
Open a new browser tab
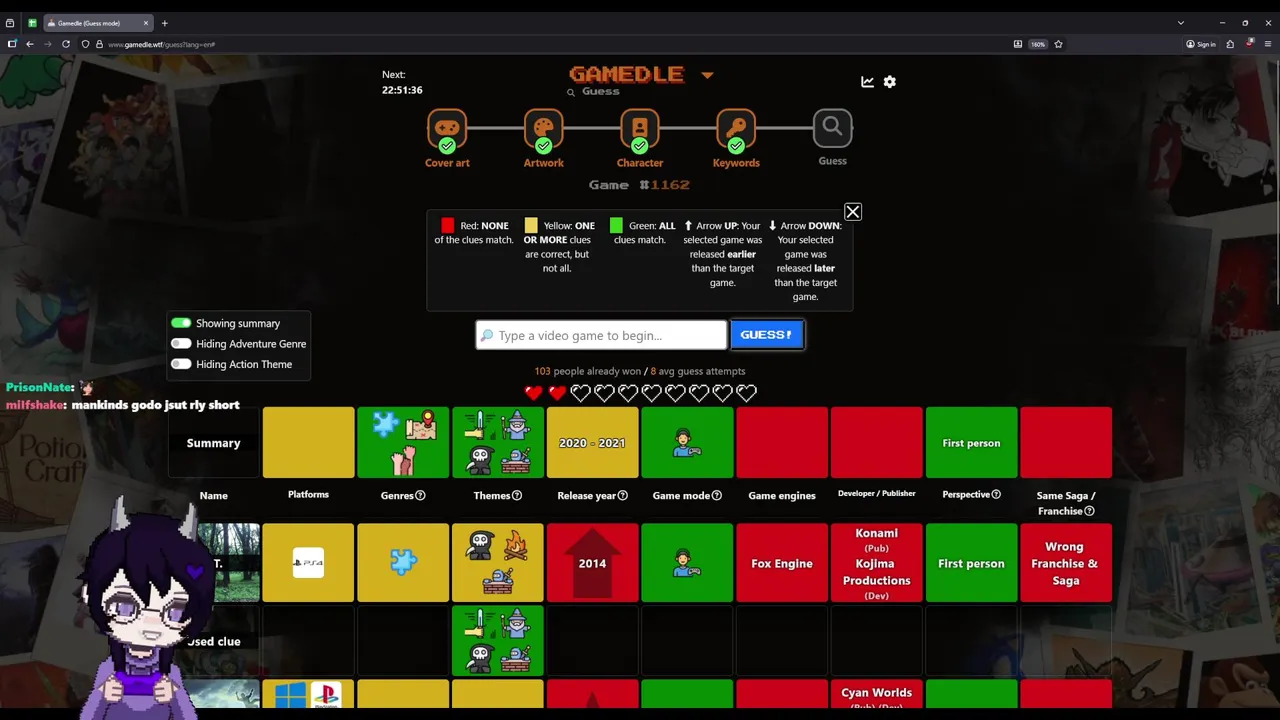(x=164, y=23)
